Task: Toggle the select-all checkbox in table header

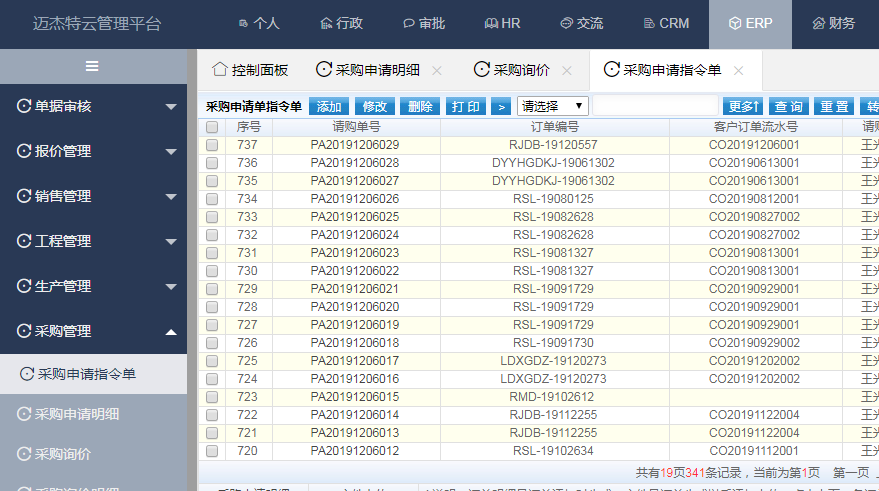Action: [212, 127]
